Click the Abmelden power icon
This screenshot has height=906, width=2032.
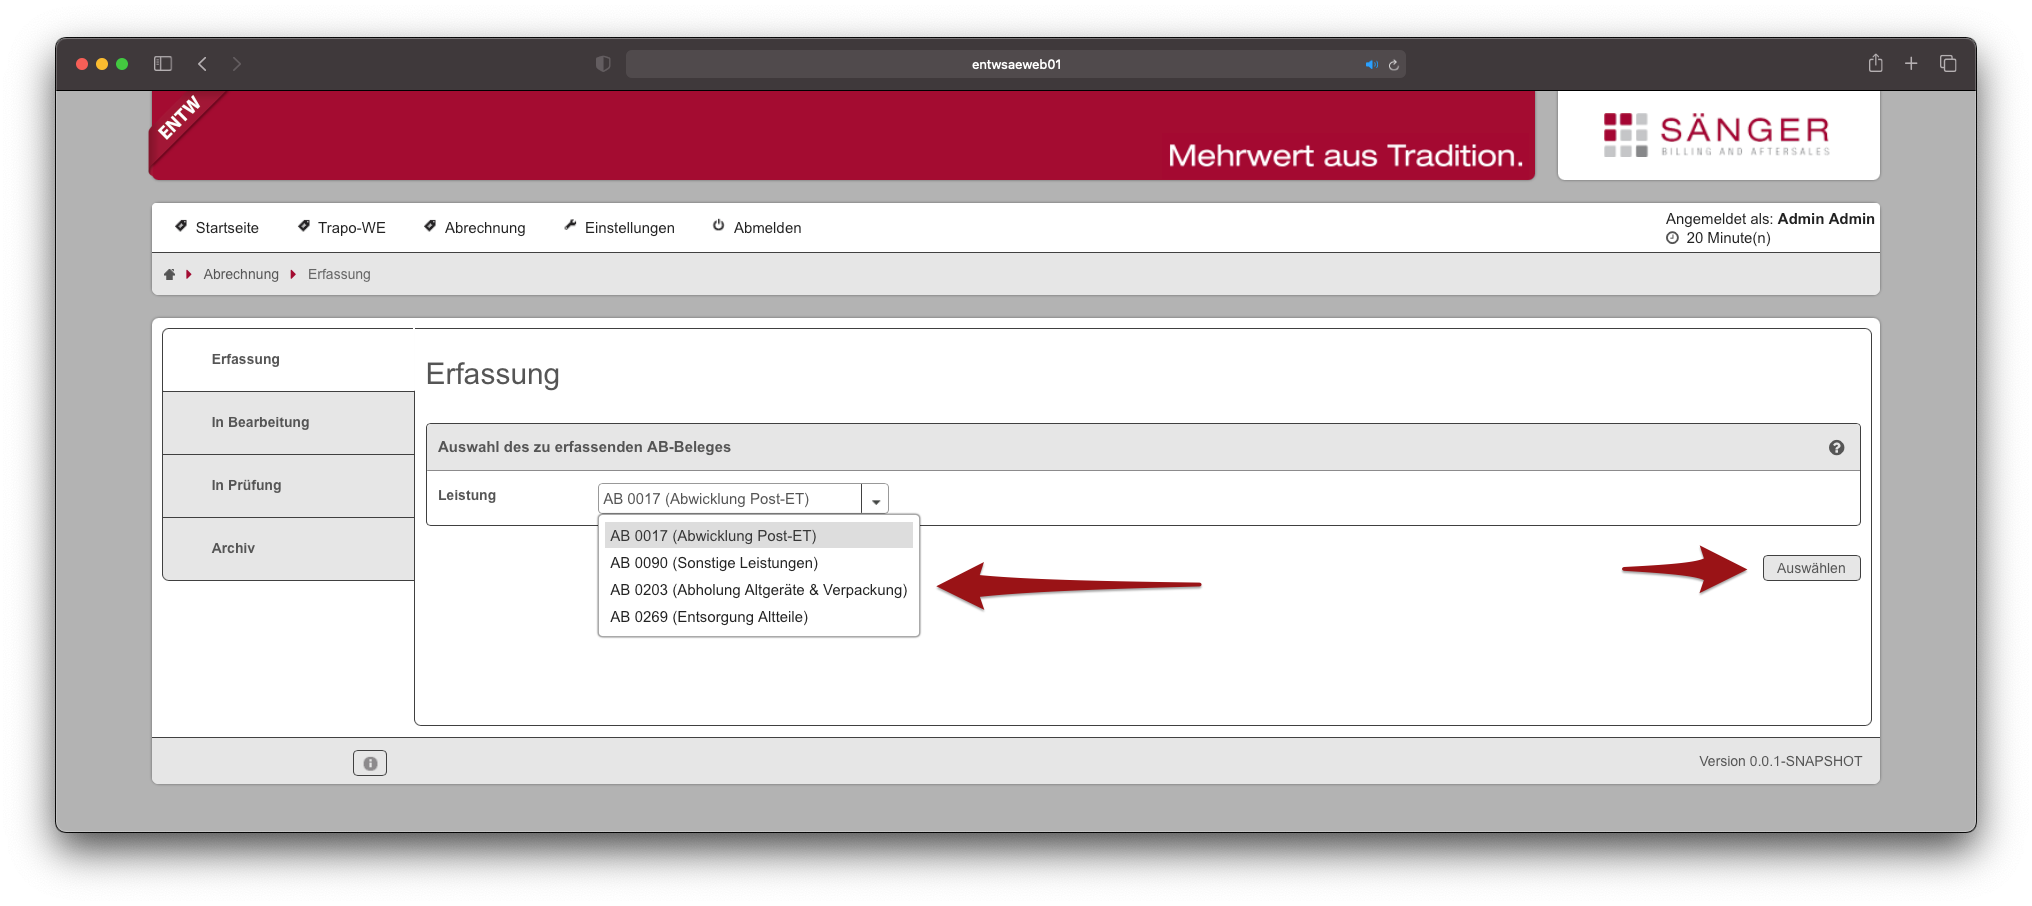(719, 226)
